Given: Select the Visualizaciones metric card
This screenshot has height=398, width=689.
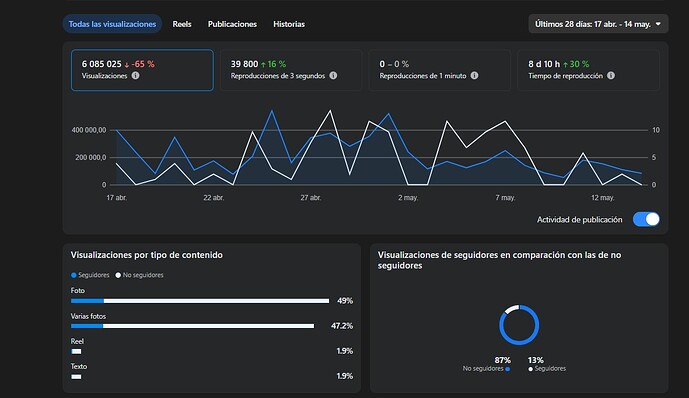Looking at the screenshot, I should click(x=142, y=70).
